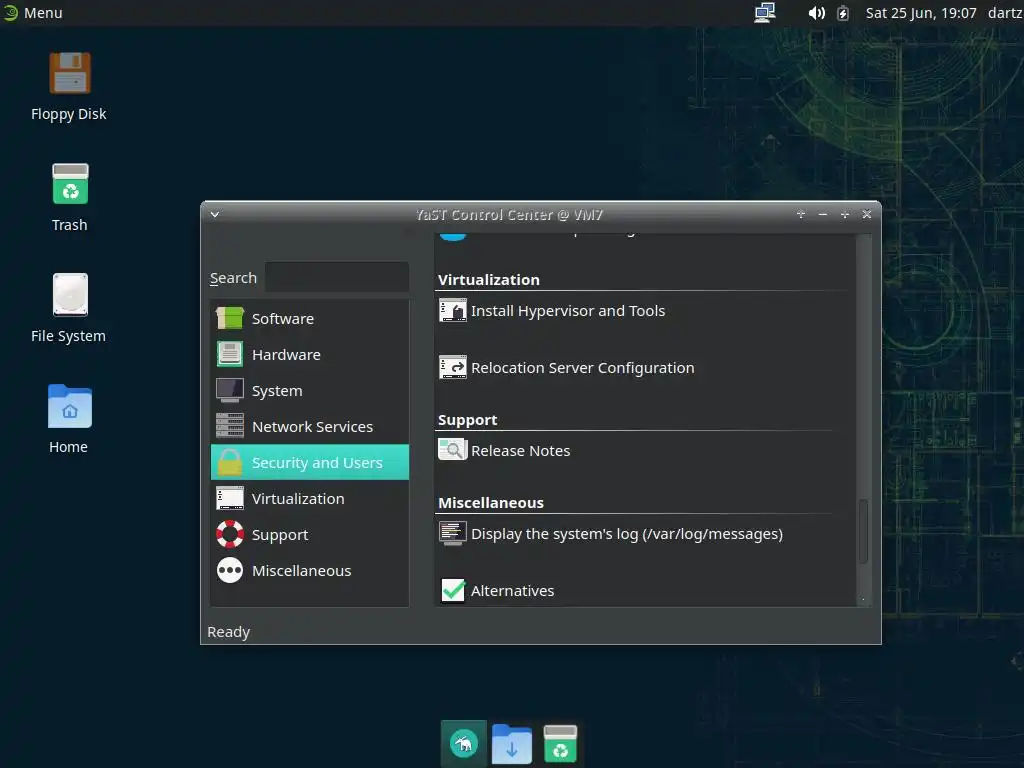Click the Ready status bar text
1024x768 pixels.
click(x=229, y=632)
